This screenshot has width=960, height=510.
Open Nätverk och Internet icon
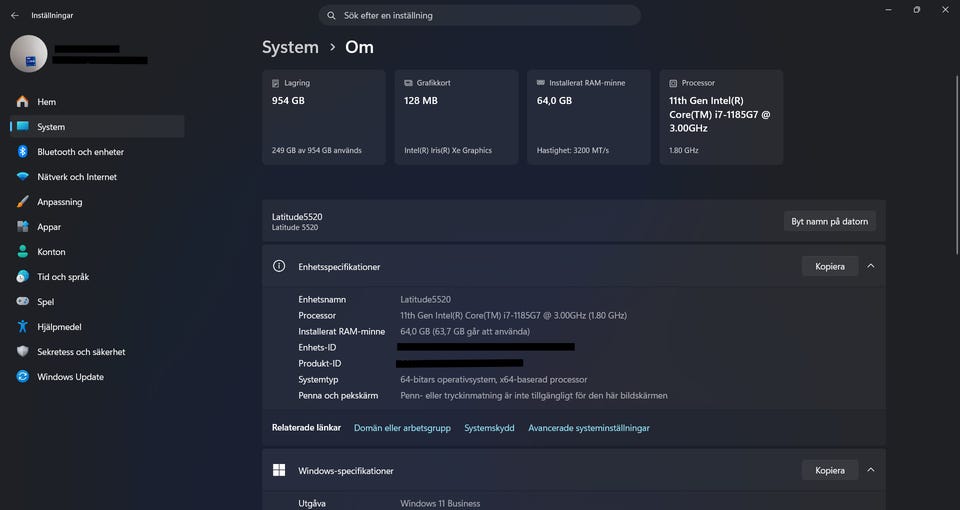coord(22,177)
